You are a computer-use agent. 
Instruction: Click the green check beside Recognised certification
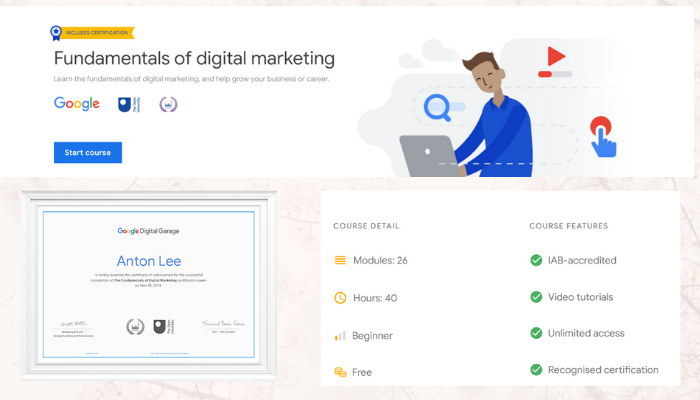[x=536, y=370]
